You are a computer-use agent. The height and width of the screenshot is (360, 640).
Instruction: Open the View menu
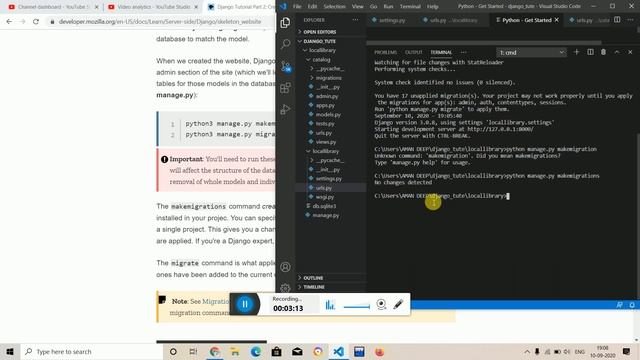coord(358,7)
